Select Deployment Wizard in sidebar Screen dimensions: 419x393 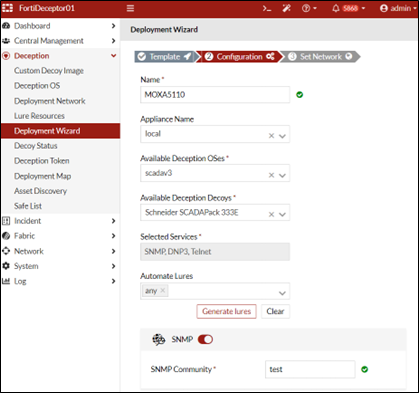[60, 131]
